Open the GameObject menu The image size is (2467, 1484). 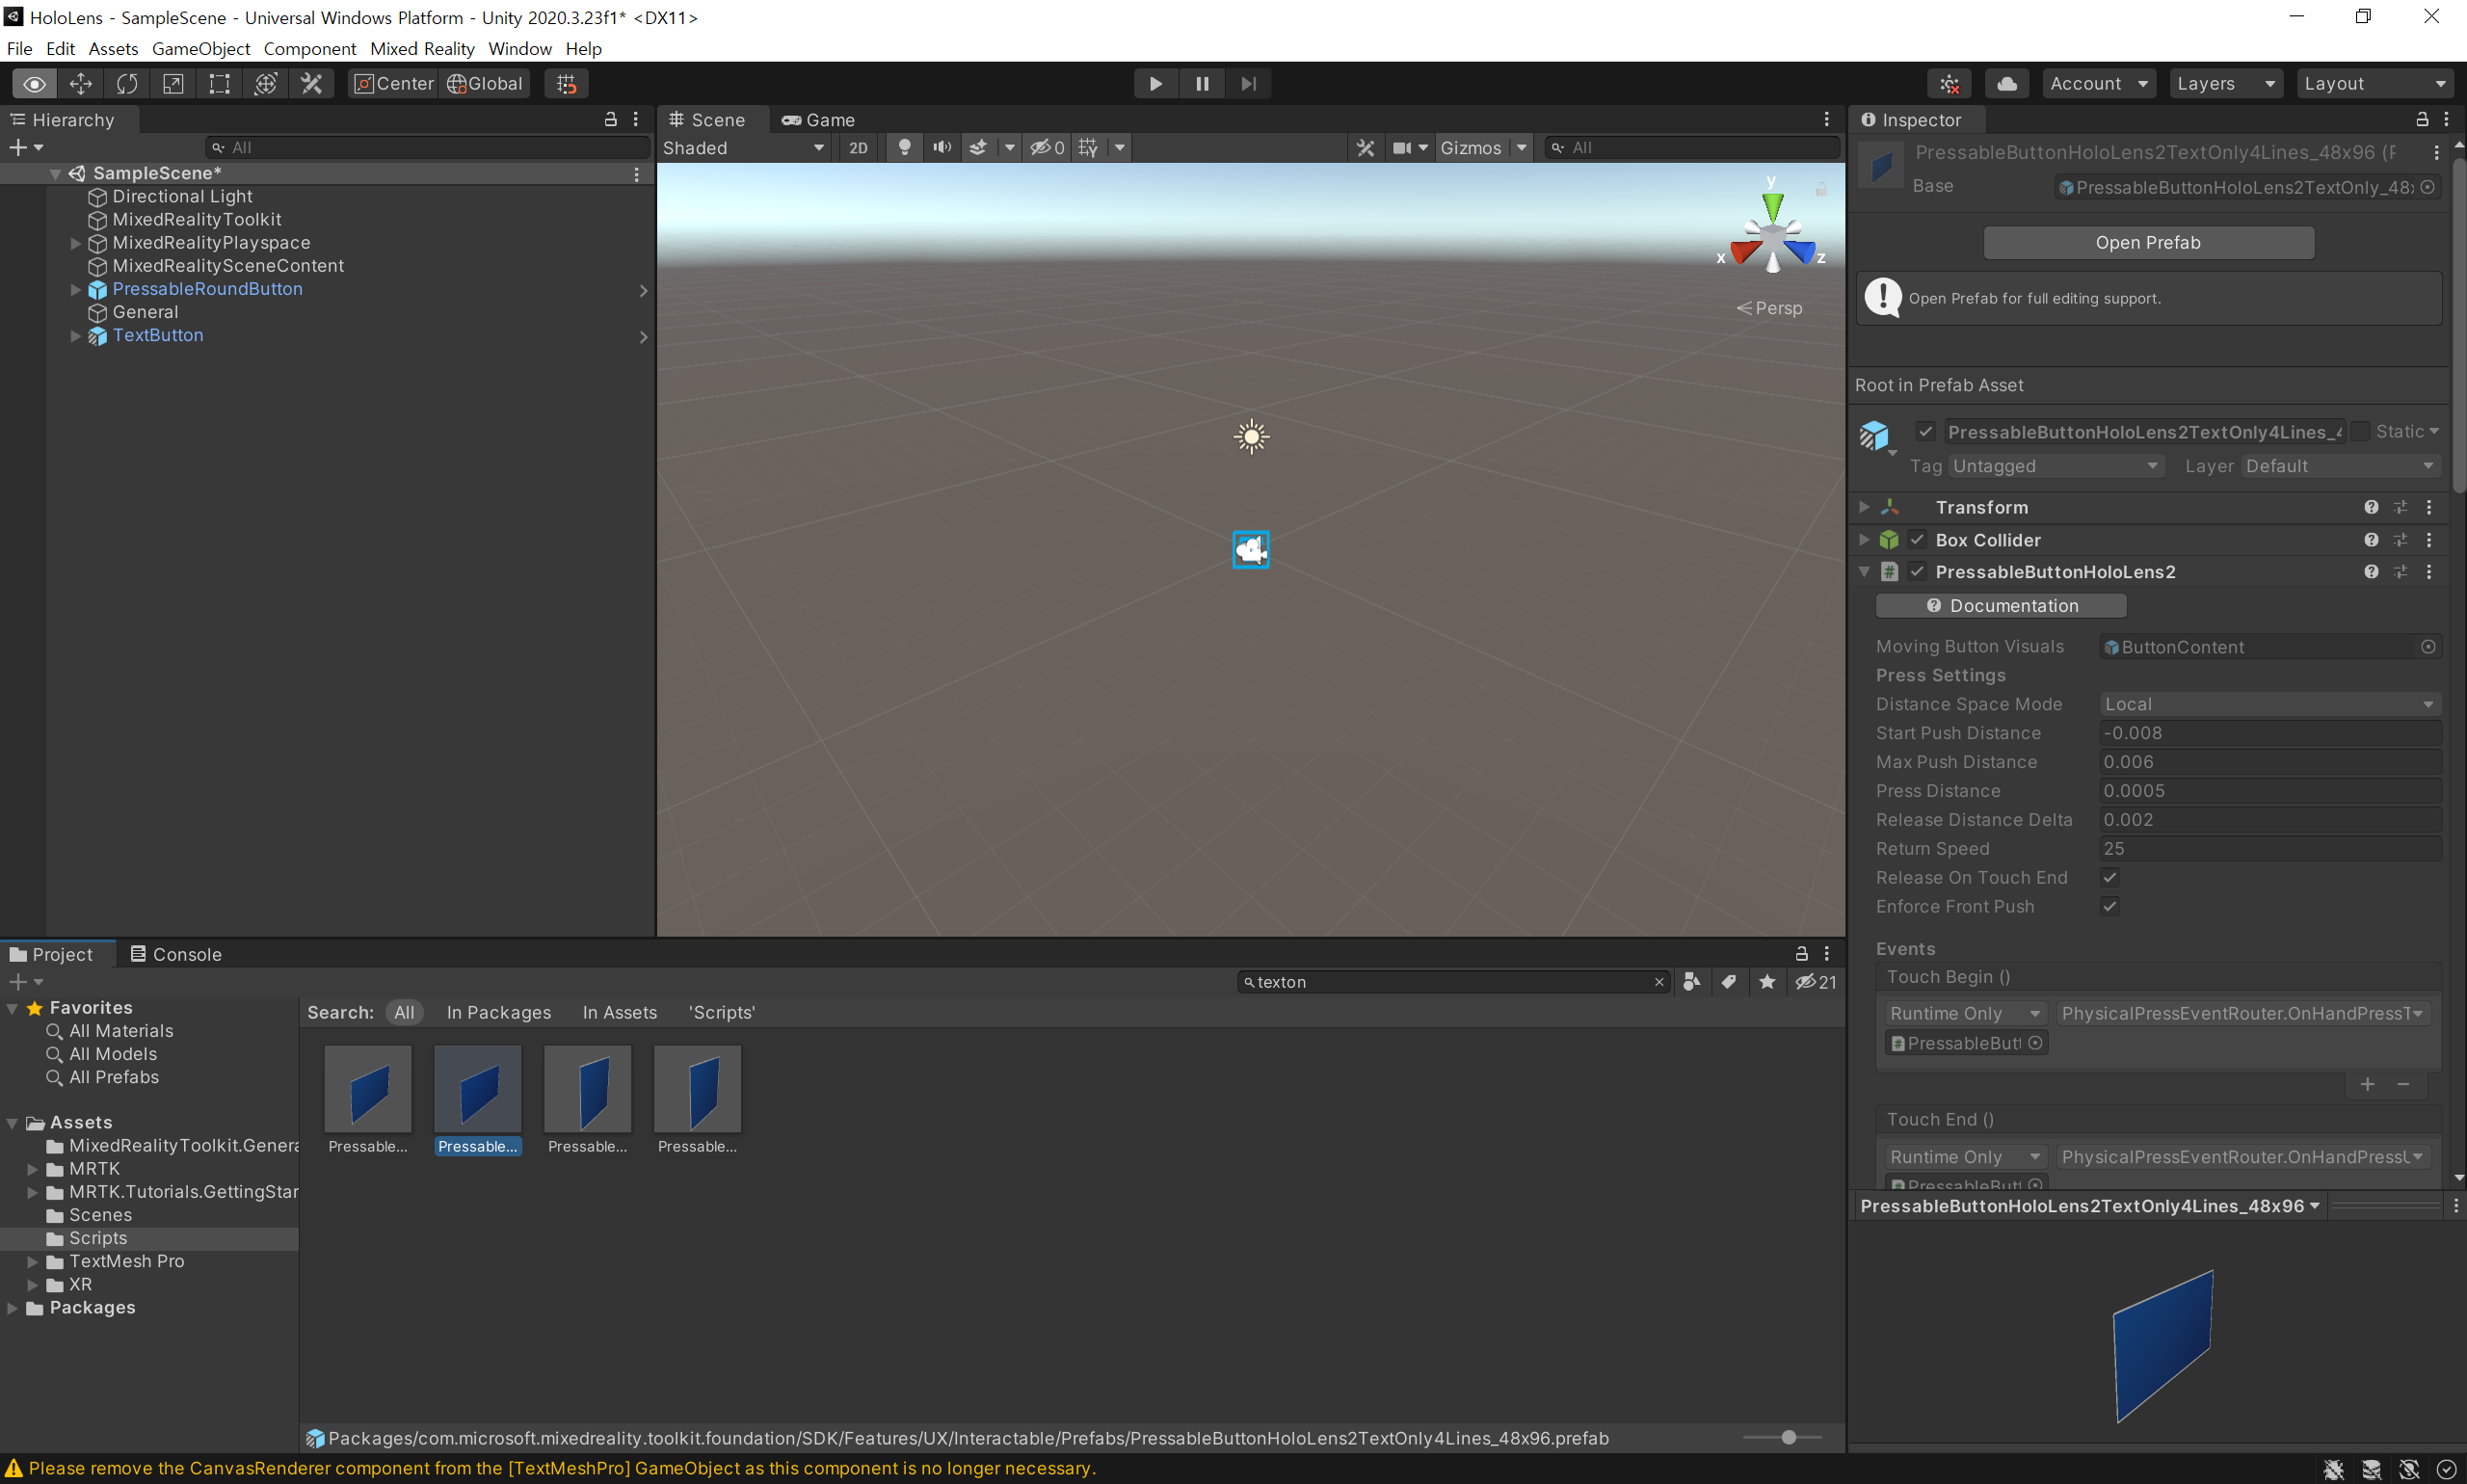(x=201, y=48)
